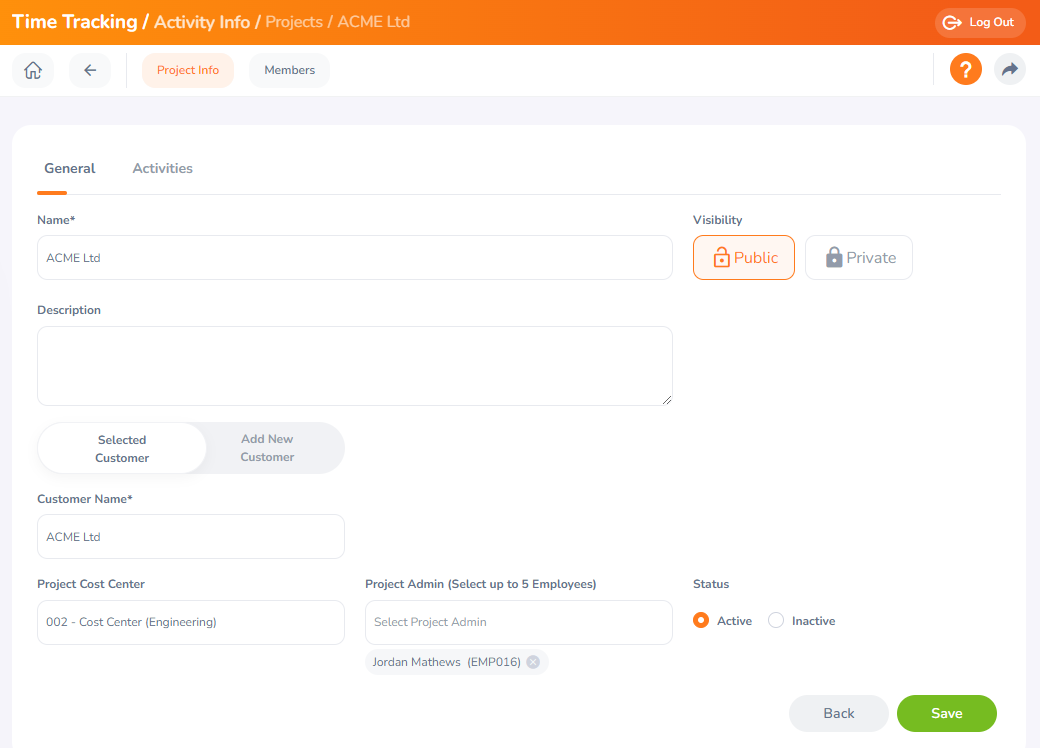Click the back arrow icon in toolbar
Screen dimensions: 1040x748
pyautogui.click(x=90, y=70)
